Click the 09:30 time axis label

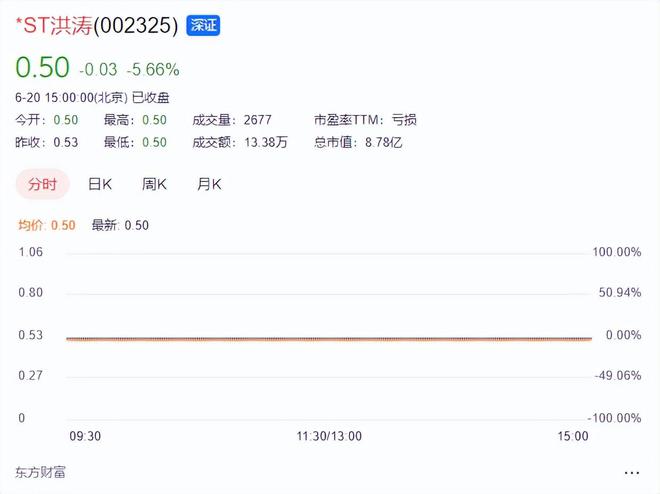pos(85,436)
